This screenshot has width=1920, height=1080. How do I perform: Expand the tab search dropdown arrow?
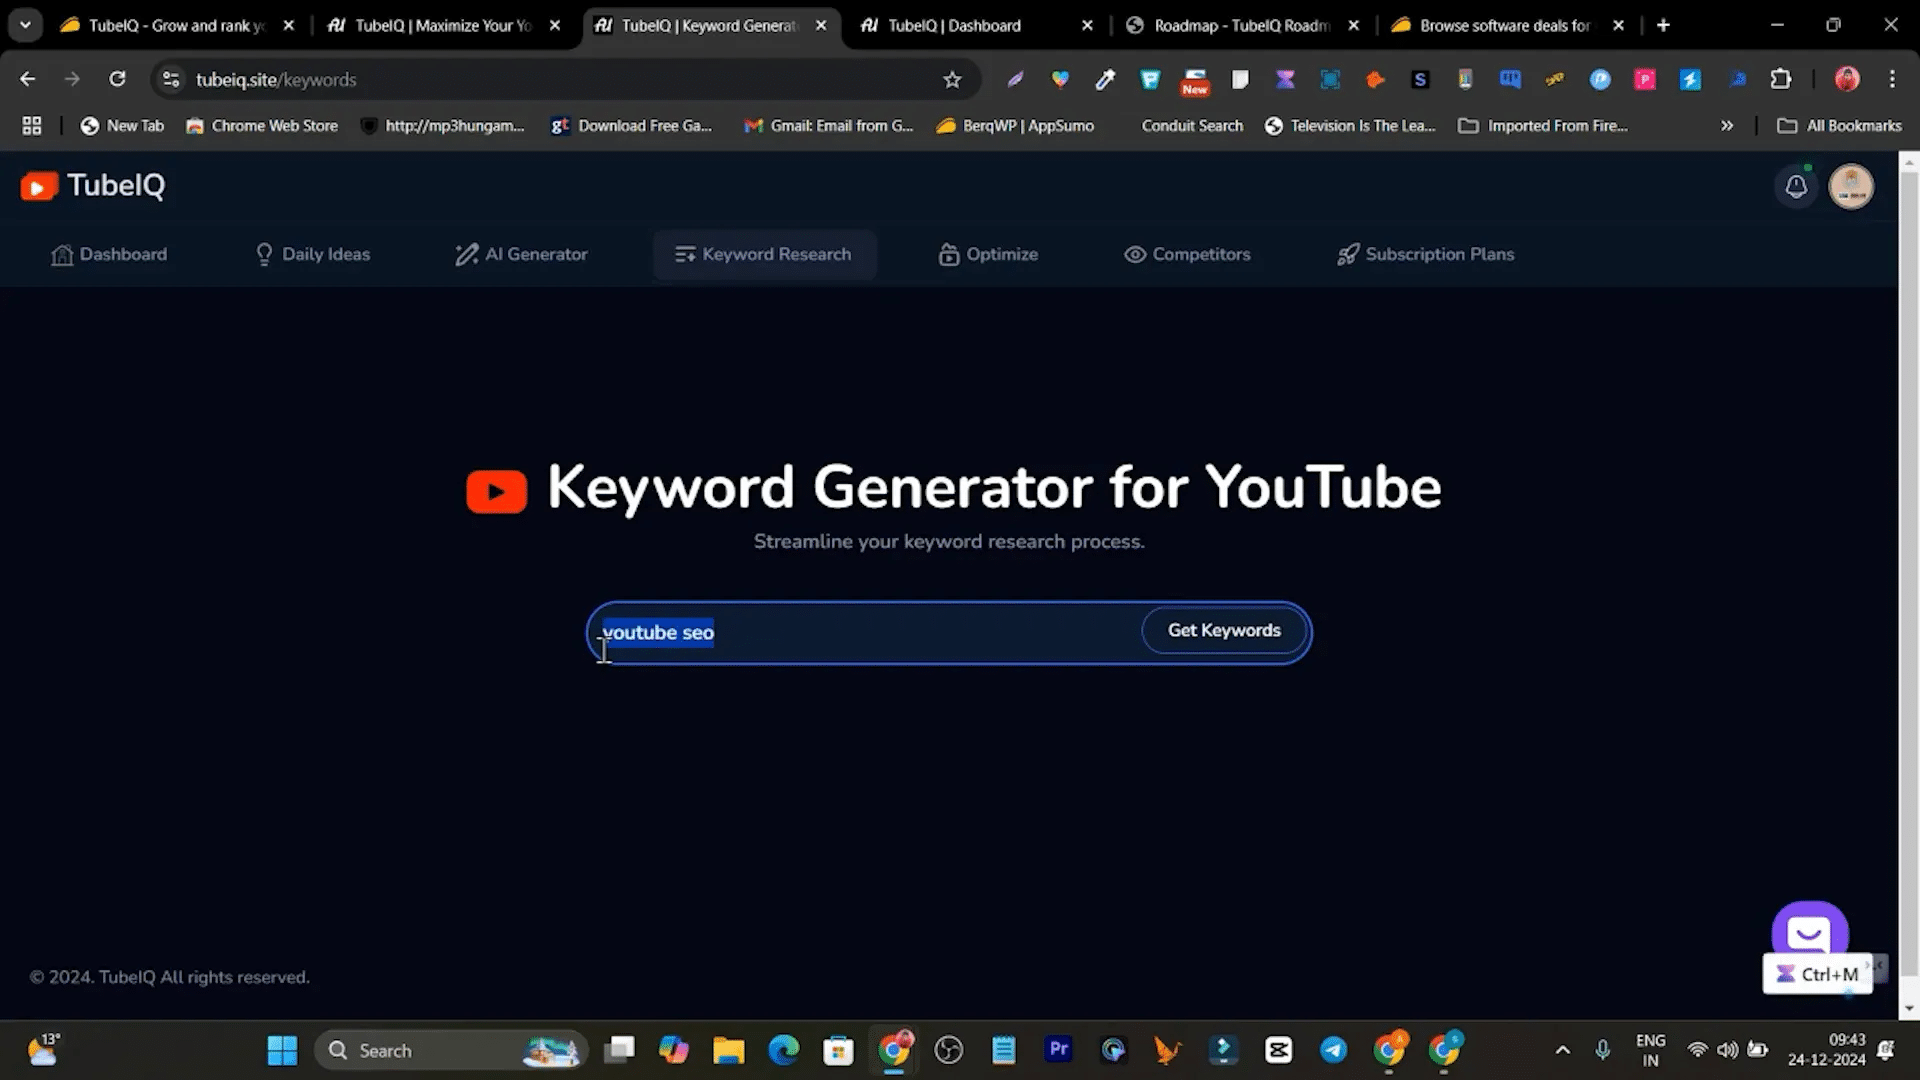tap(25, 25)
